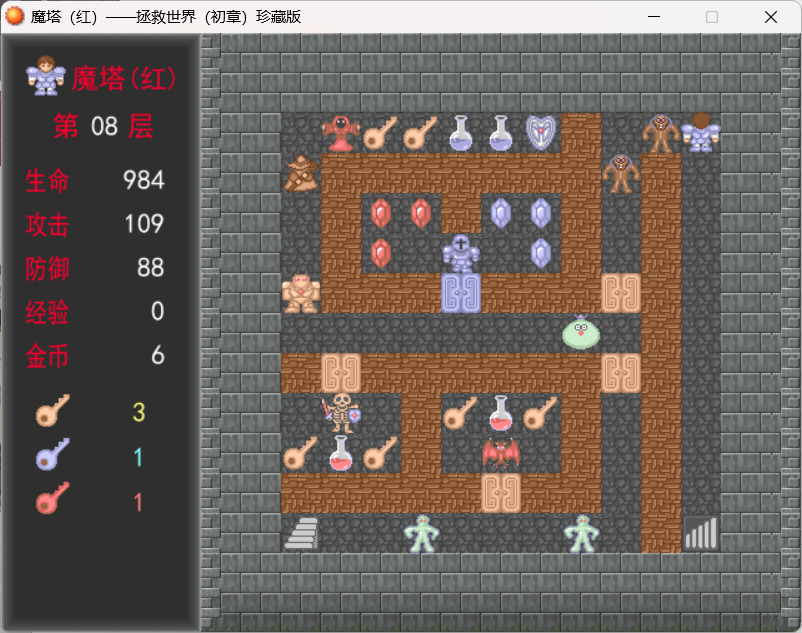Click the 经验 experience label
802x633 pixels.
click(x=47, y=312)
